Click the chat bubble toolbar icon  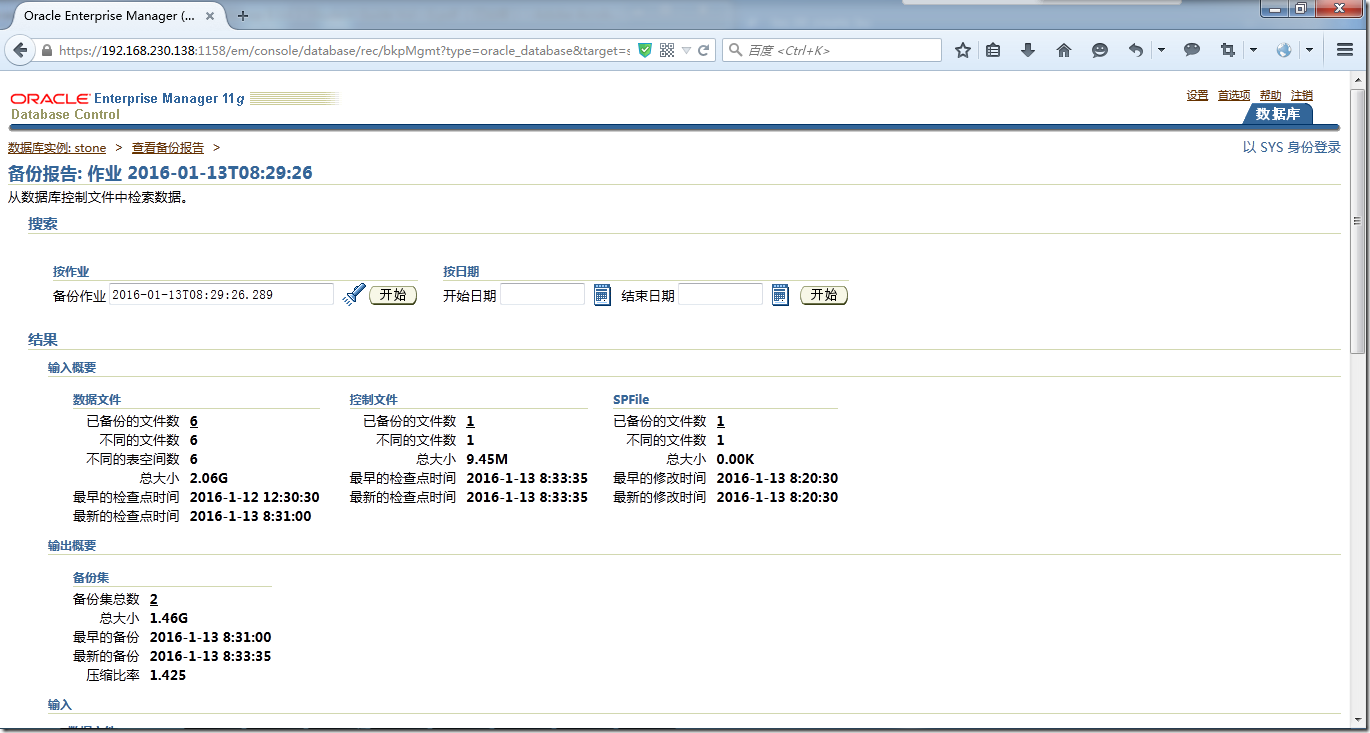click(x=1192, y=50)
